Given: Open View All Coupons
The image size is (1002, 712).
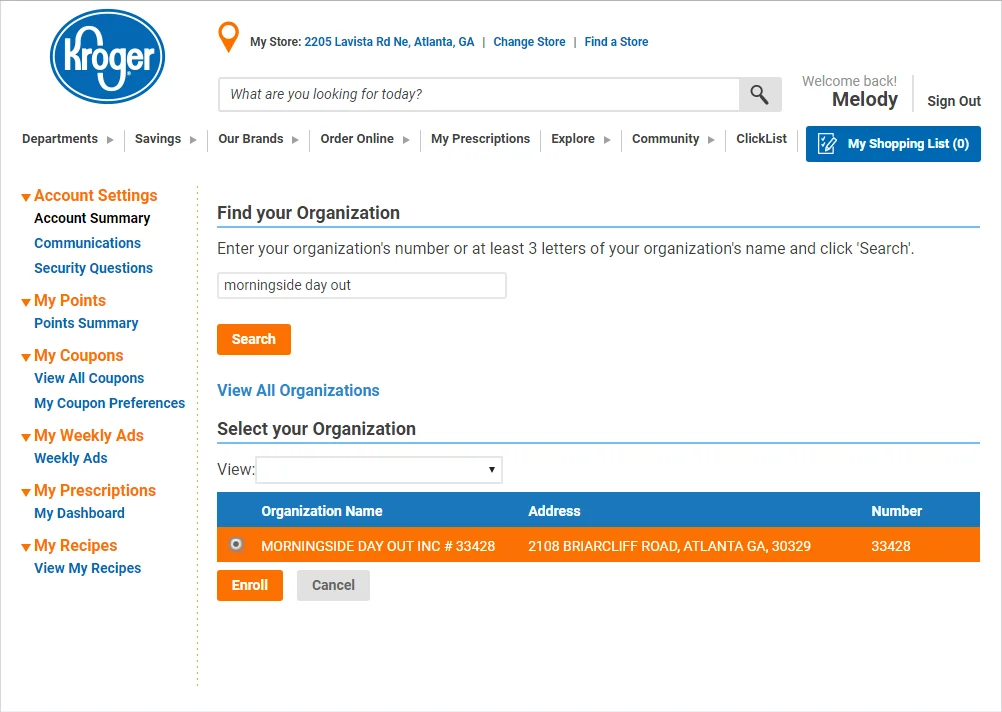Looking at the screenshot, I should 89,378.
